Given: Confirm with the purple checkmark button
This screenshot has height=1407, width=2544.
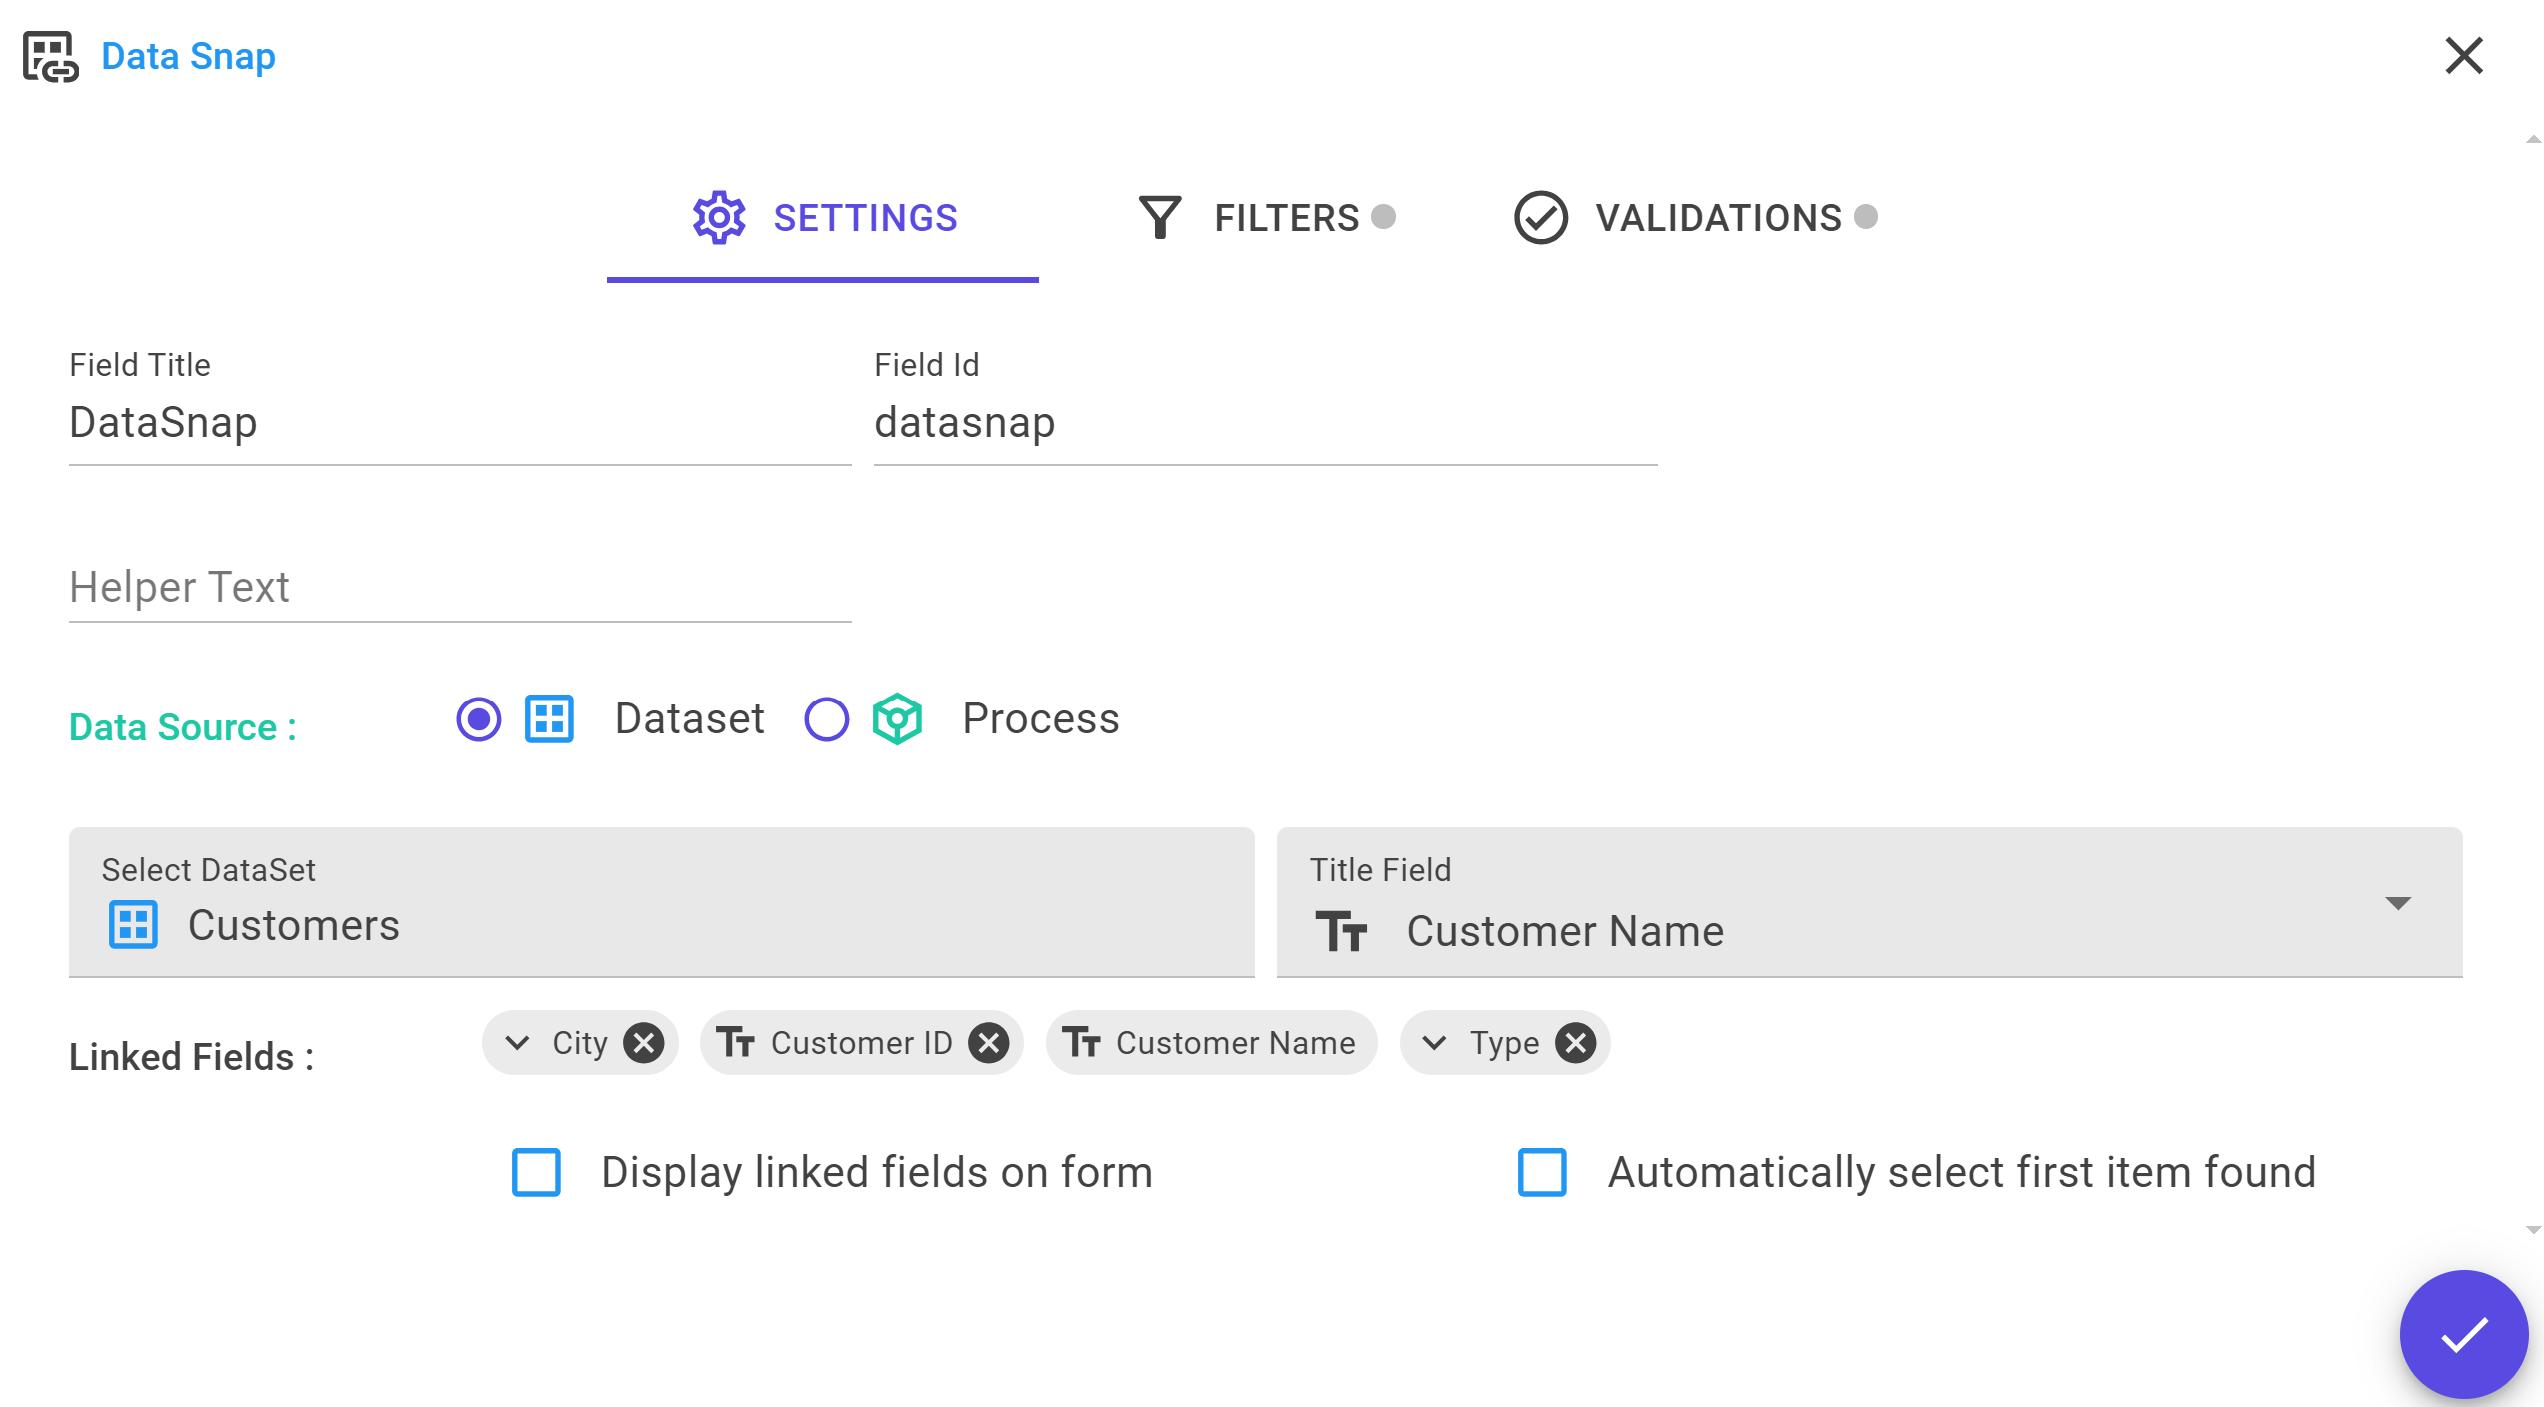Looking at the screenshot, I should 2464,1334.
